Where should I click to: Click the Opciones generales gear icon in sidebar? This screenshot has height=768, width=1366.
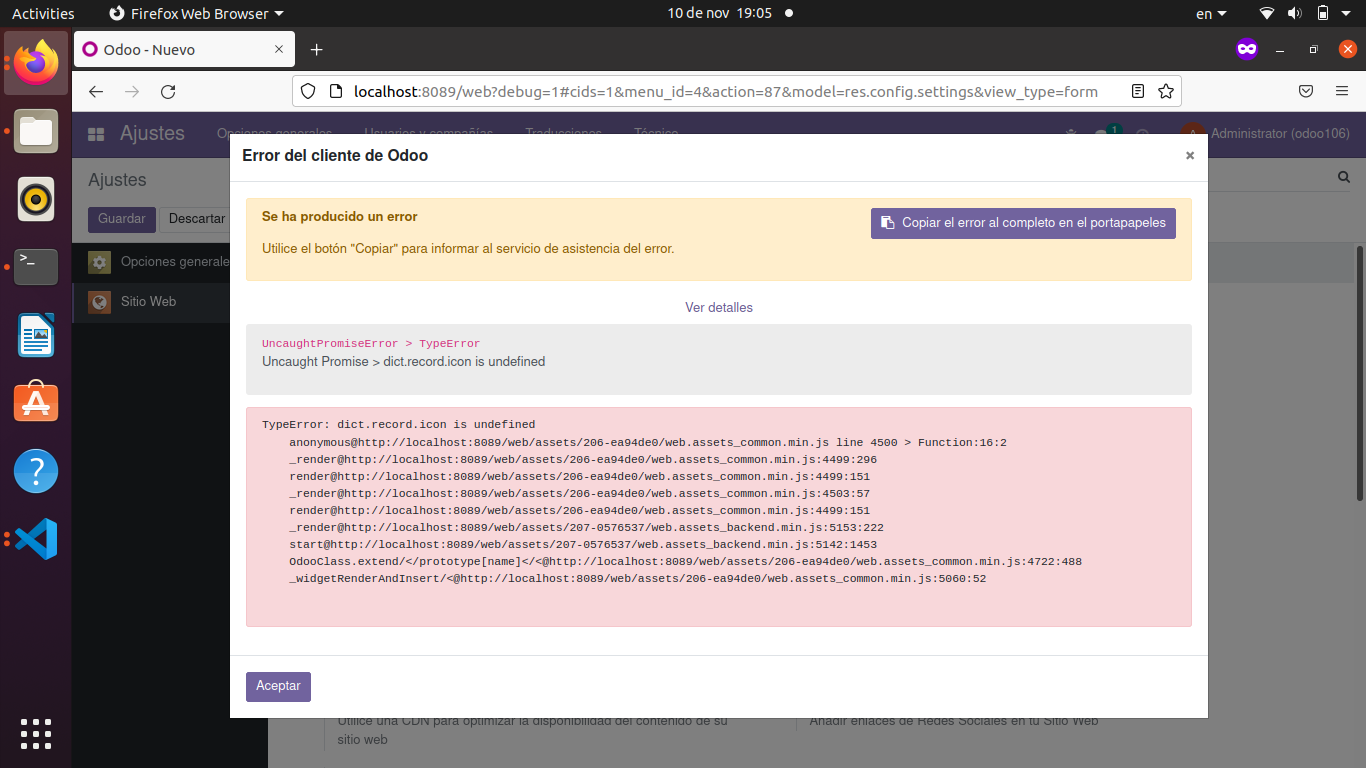click(x=100, y=262)
